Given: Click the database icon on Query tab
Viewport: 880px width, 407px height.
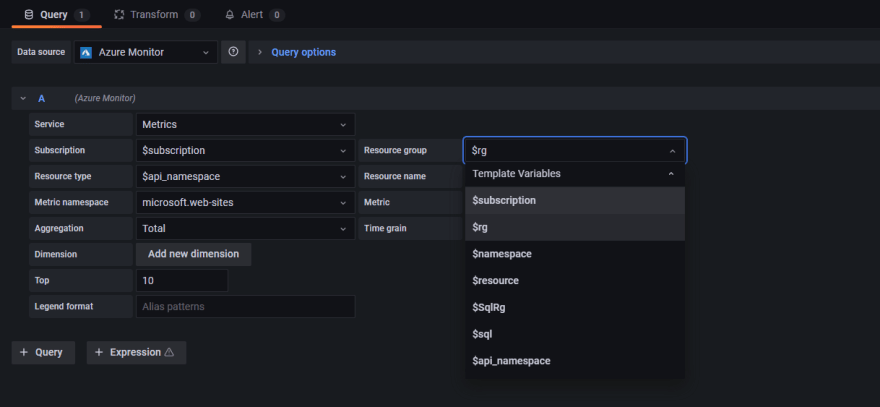Looking at the screenshot, I should click(x=29, y=15).
